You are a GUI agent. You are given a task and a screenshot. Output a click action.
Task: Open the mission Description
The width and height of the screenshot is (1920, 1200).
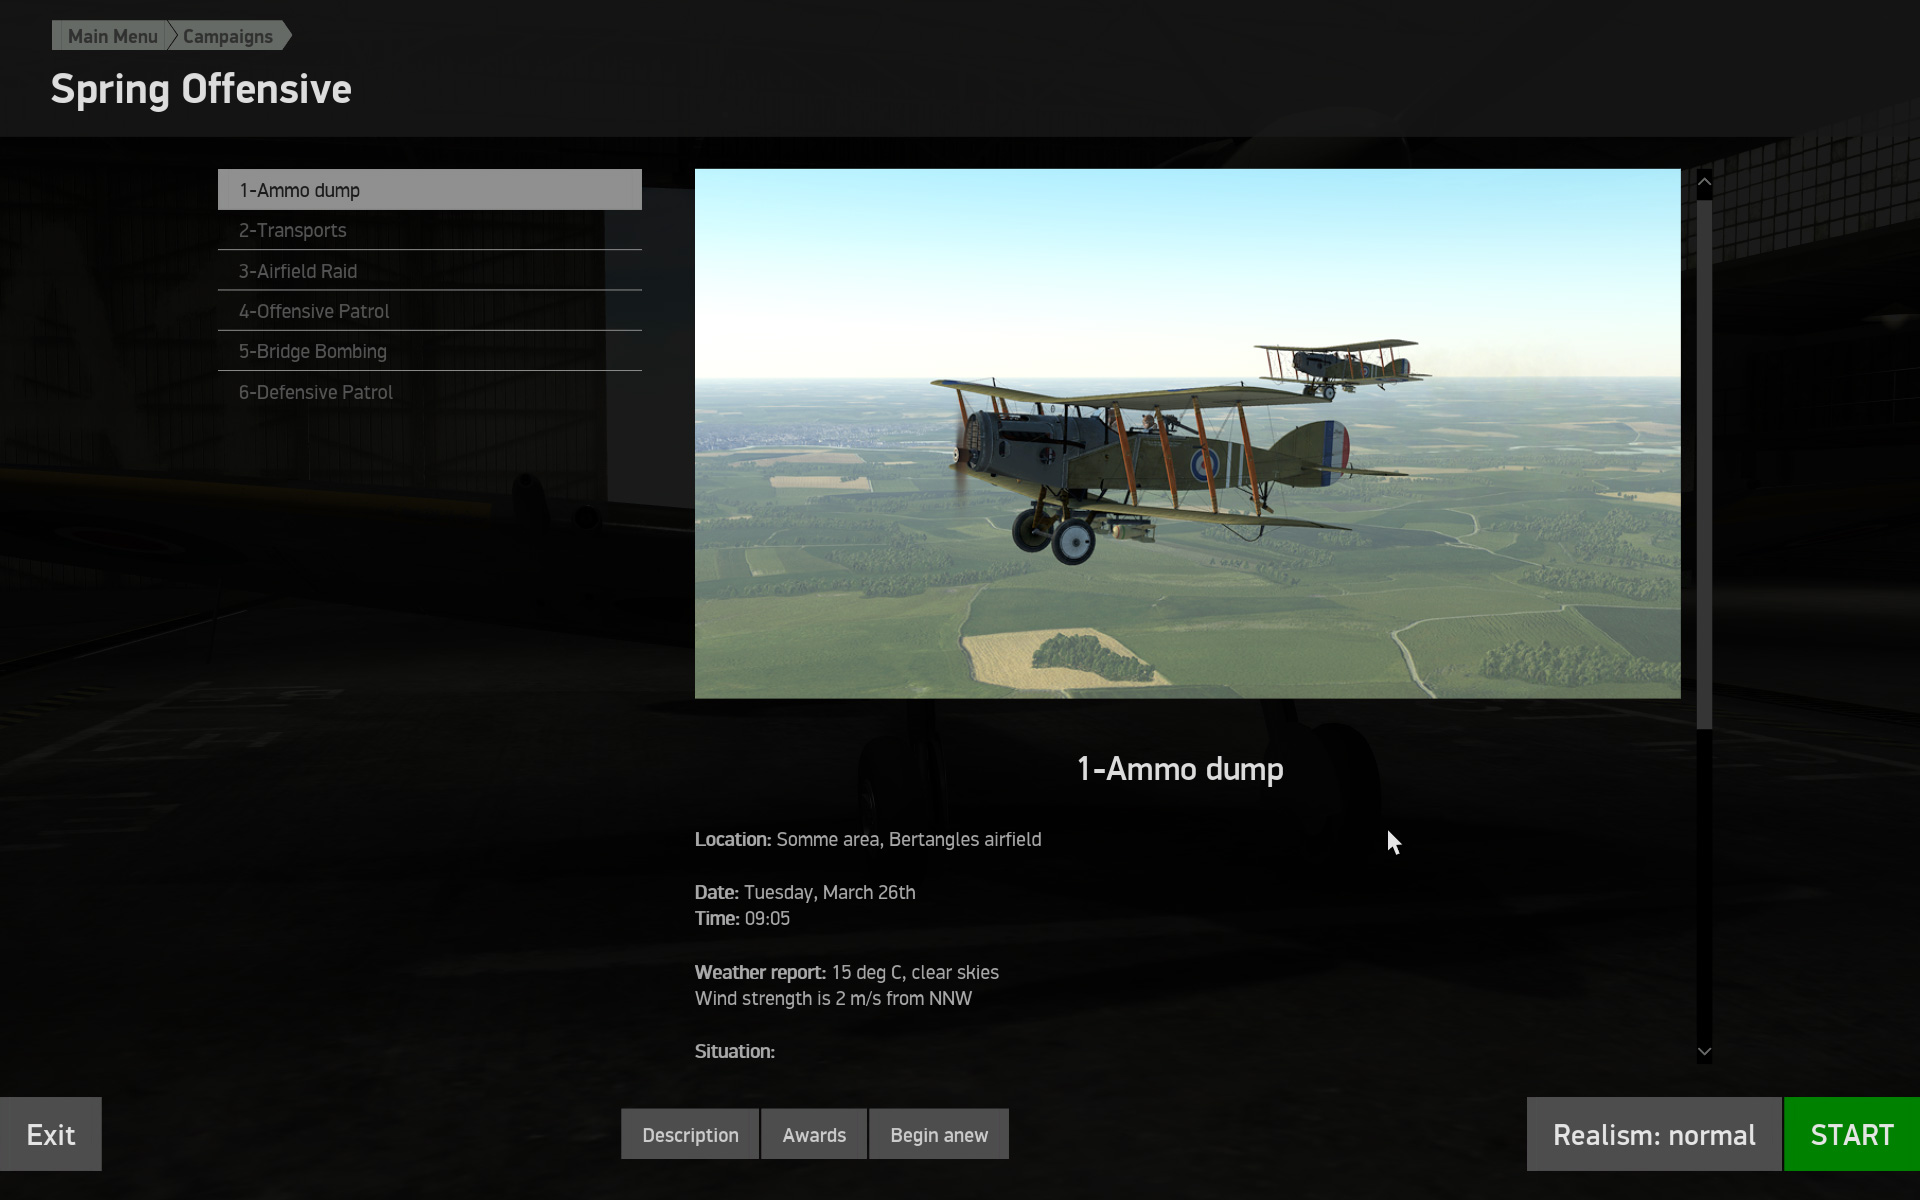(689, 1134)
